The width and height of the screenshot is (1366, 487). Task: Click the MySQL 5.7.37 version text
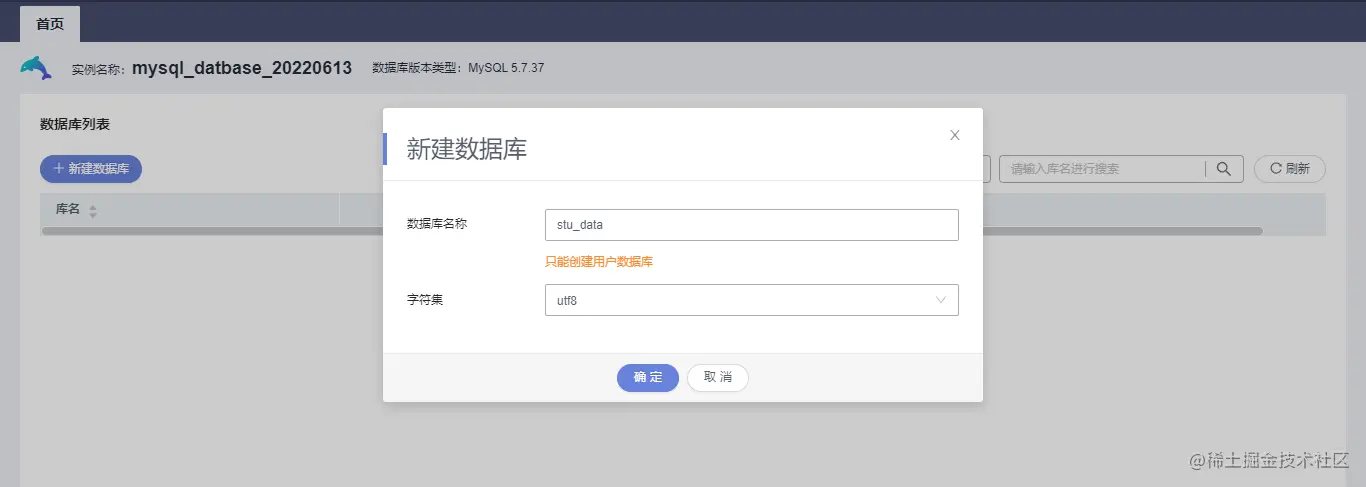click(x=506, y=68)
